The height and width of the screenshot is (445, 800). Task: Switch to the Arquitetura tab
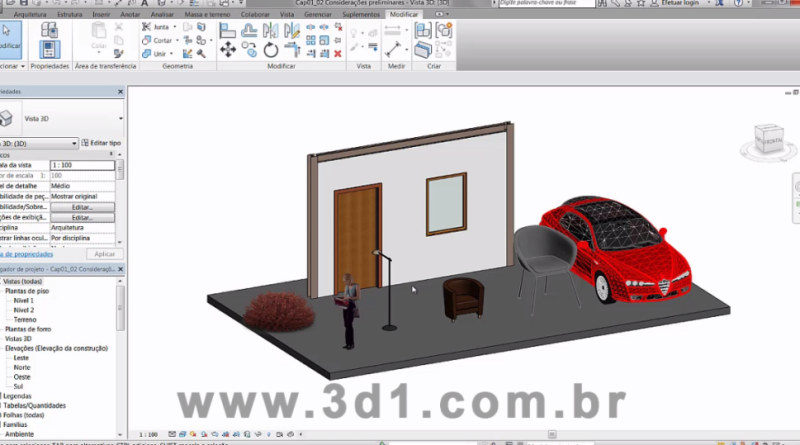(x=30, y=14)
